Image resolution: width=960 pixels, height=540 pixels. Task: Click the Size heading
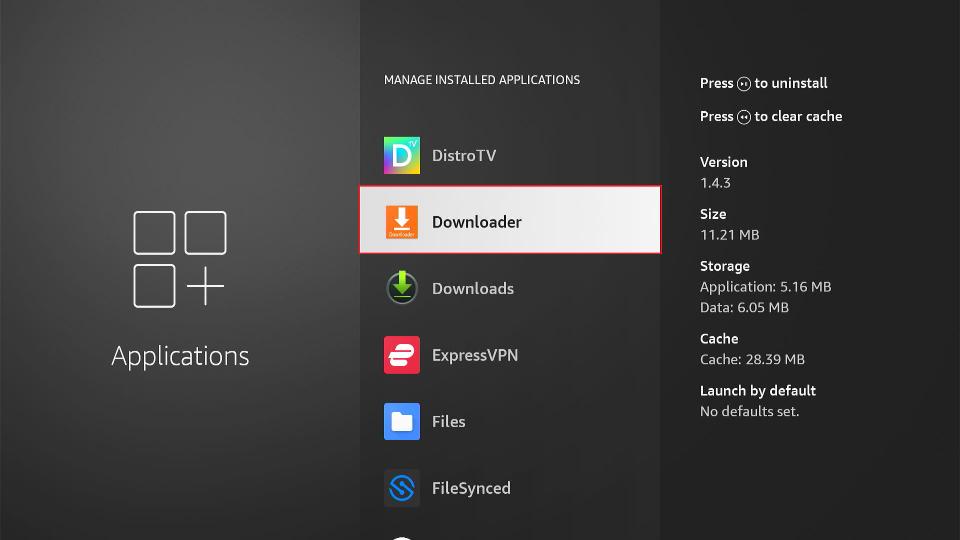(x=713, y=214)
